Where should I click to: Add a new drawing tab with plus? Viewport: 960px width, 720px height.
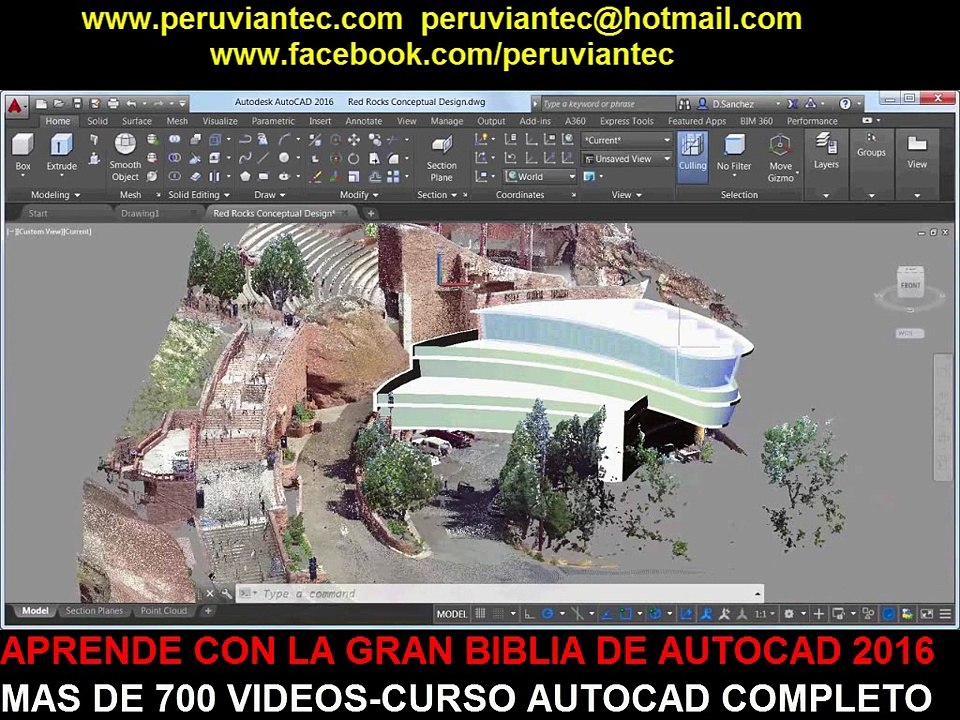coord(370,213)
